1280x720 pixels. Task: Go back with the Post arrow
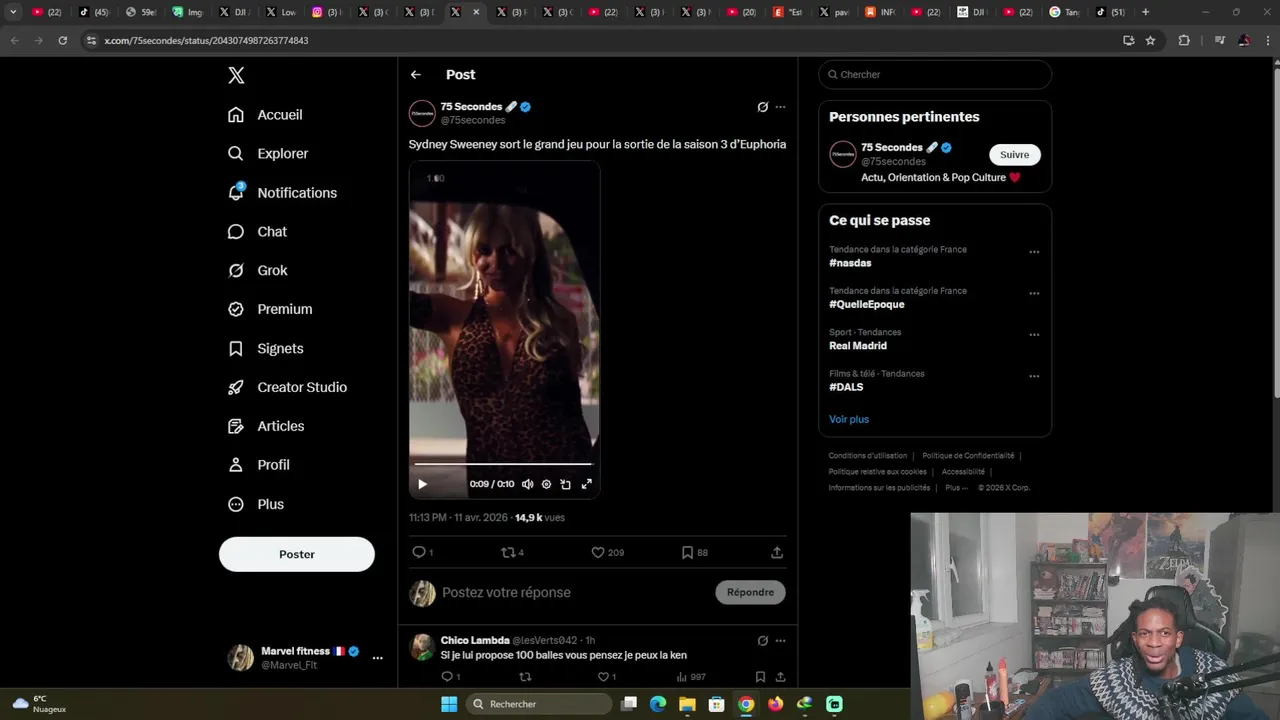click(416, 75)
